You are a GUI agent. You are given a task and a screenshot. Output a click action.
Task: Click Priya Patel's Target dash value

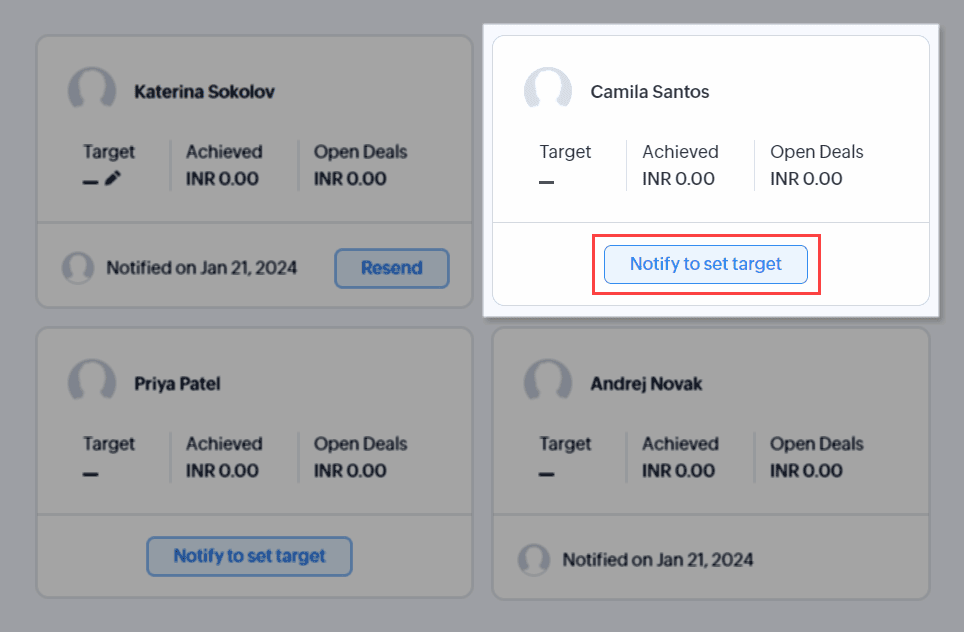[x=91, y=473]
